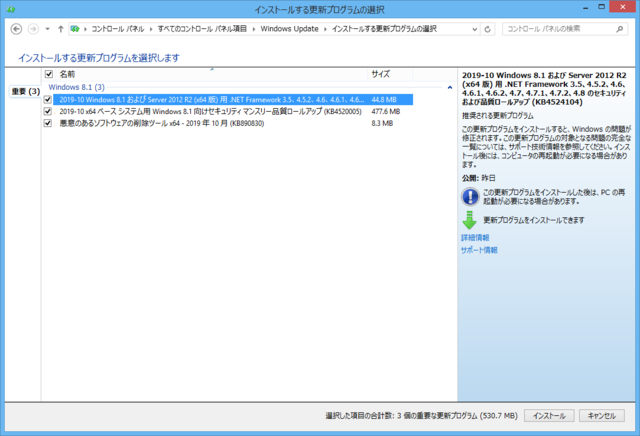The height and width of the screenshot is (436, 640).
Task: Uncheck the malicious software removal tool KB890830
Action: click(47, 123)
